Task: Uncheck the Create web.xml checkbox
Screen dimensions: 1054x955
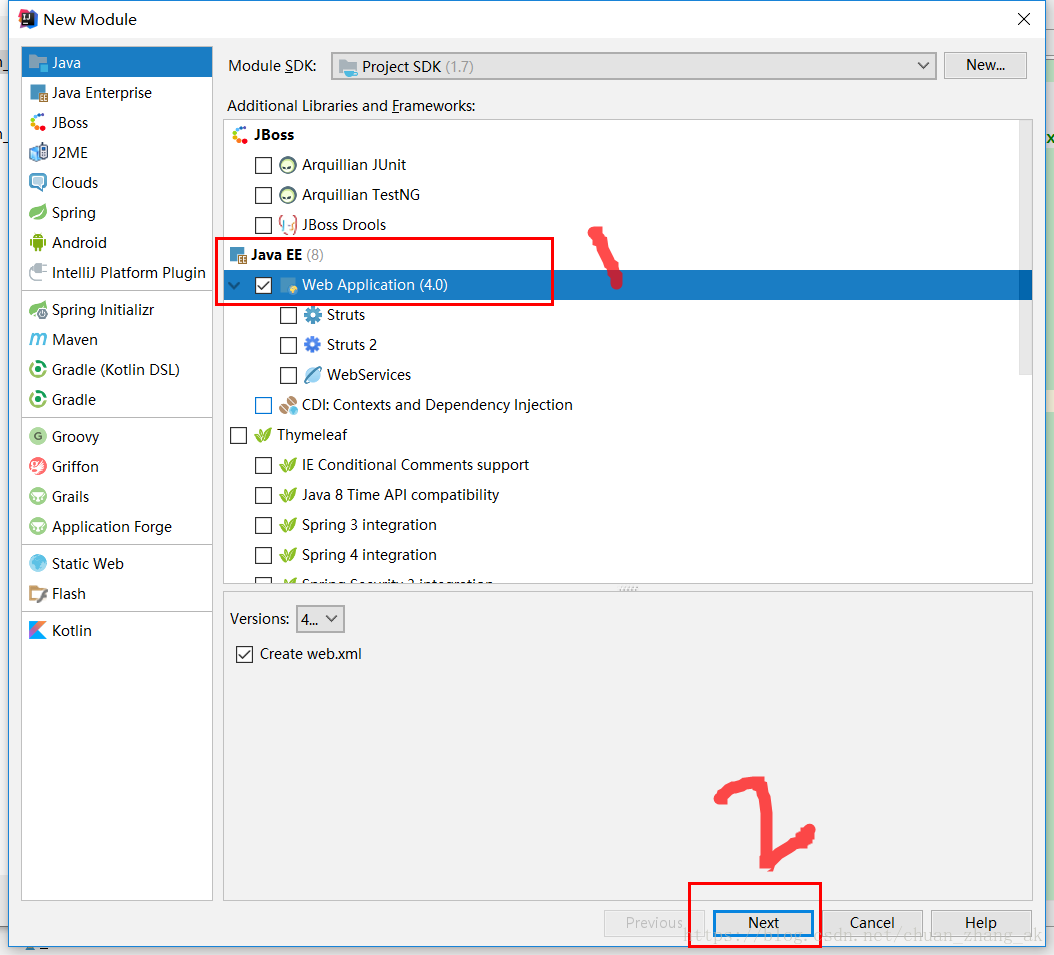Action: coord(245,655)
